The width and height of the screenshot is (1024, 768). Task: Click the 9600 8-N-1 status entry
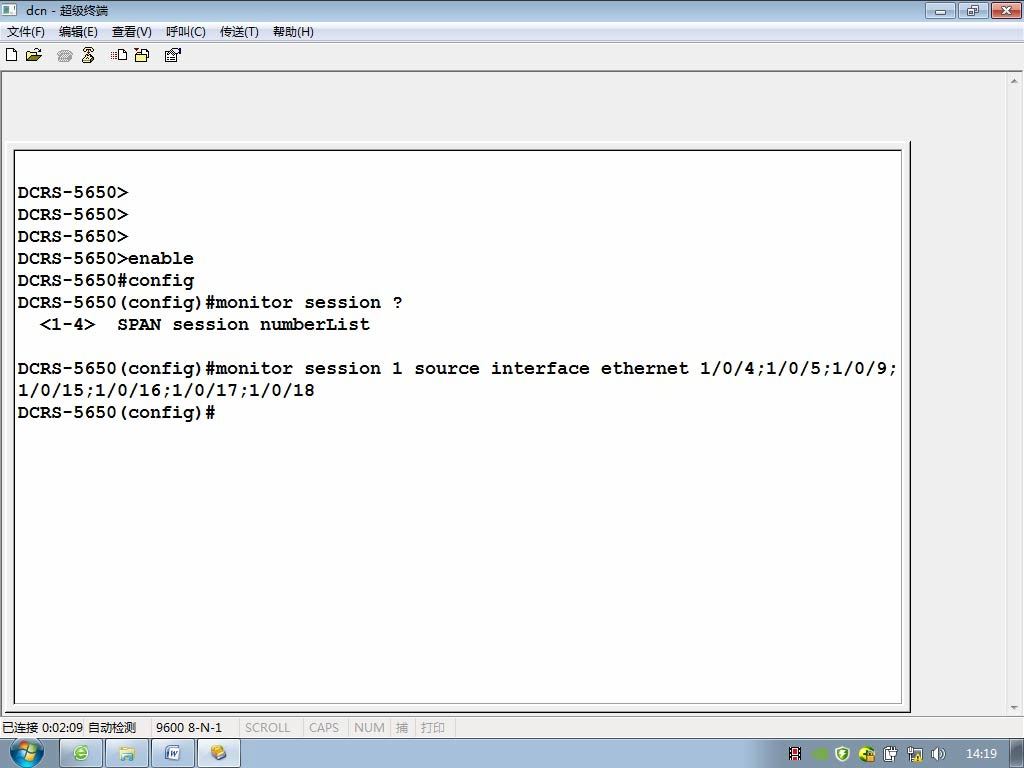pyautogui.click(x=189, y=728)
